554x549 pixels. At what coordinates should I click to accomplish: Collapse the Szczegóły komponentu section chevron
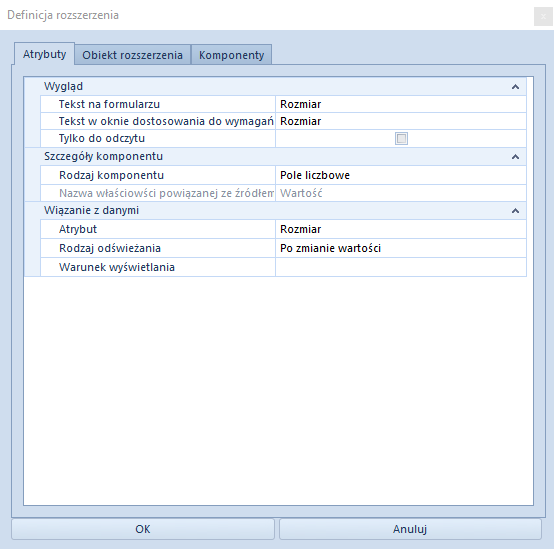tap(515, 157)
